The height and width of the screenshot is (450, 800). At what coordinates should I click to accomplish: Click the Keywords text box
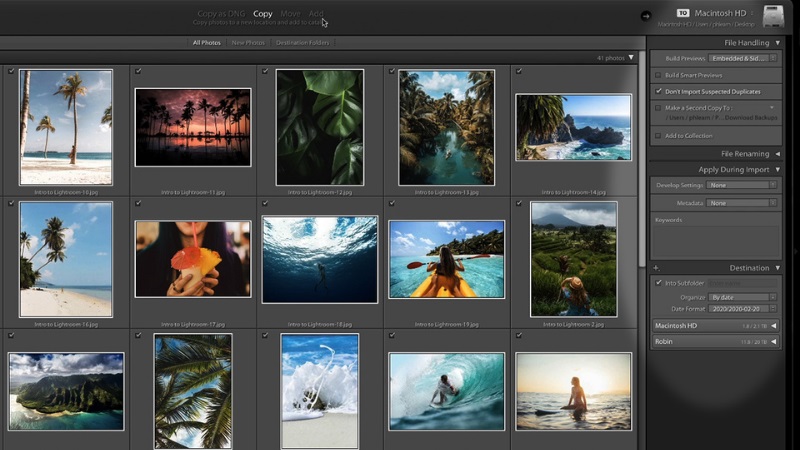(716, 241)
